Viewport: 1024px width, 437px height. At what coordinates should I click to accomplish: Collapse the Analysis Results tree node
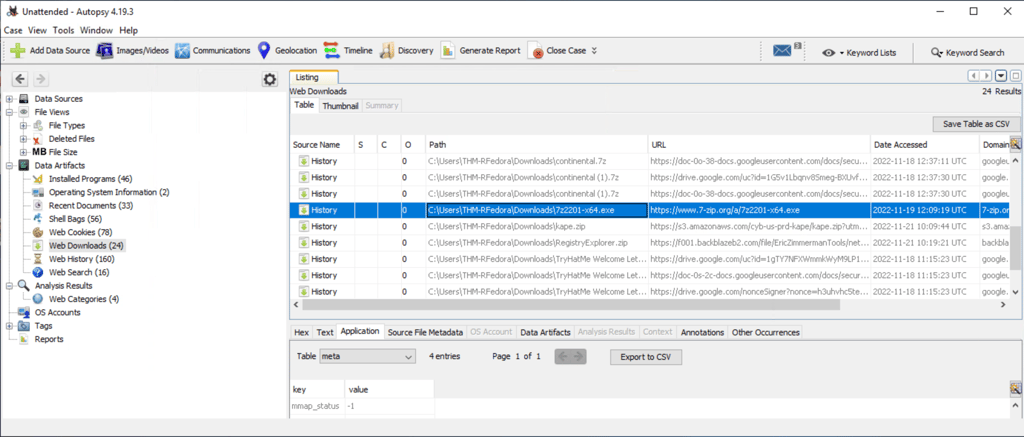click(10, 285)
